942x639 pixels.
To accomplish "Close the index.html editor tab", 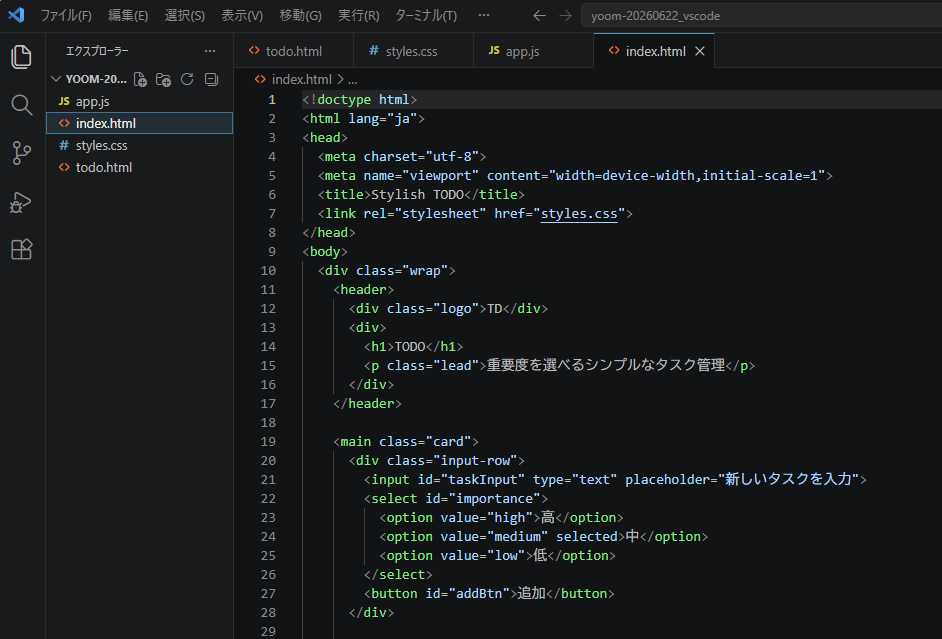I will [x=700, y=52].
